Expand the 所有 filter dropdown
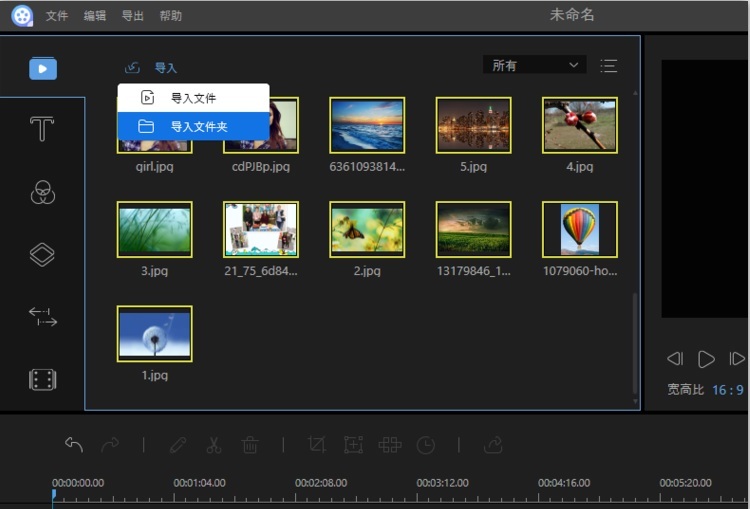 click(535, 65)
